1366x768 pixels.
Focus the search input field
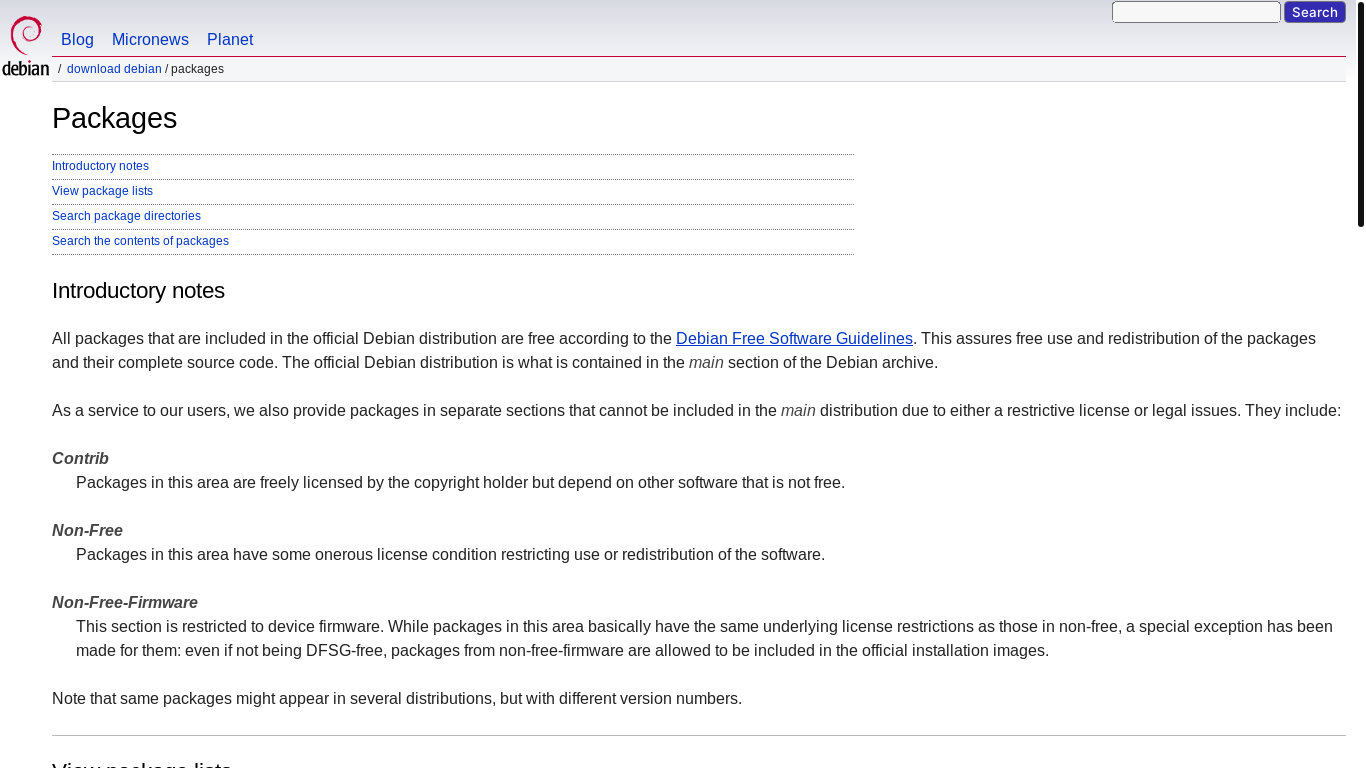point(1196,12)
